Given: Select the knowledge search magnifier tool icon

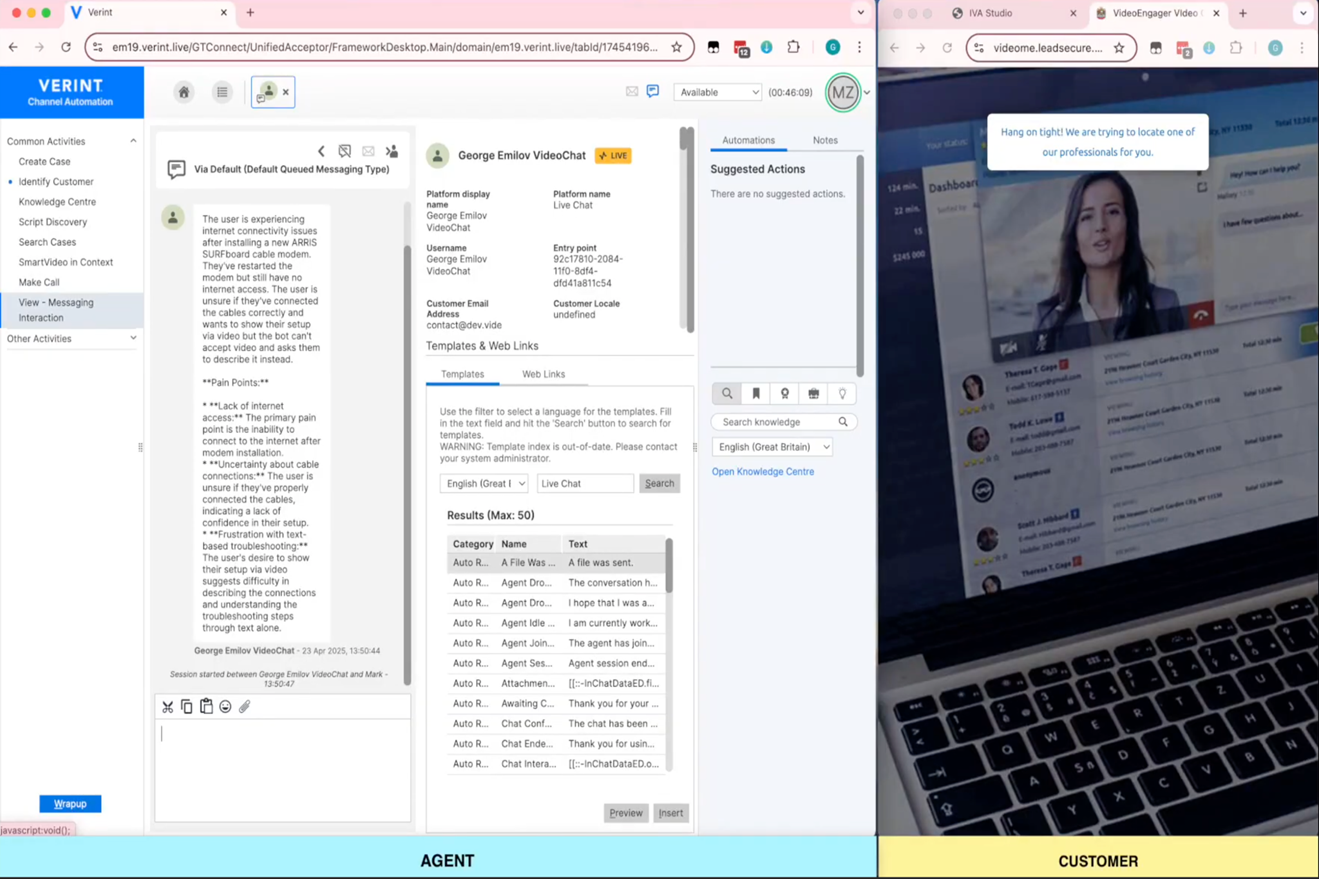Looking at the screenshot, I should pos(727,394).
